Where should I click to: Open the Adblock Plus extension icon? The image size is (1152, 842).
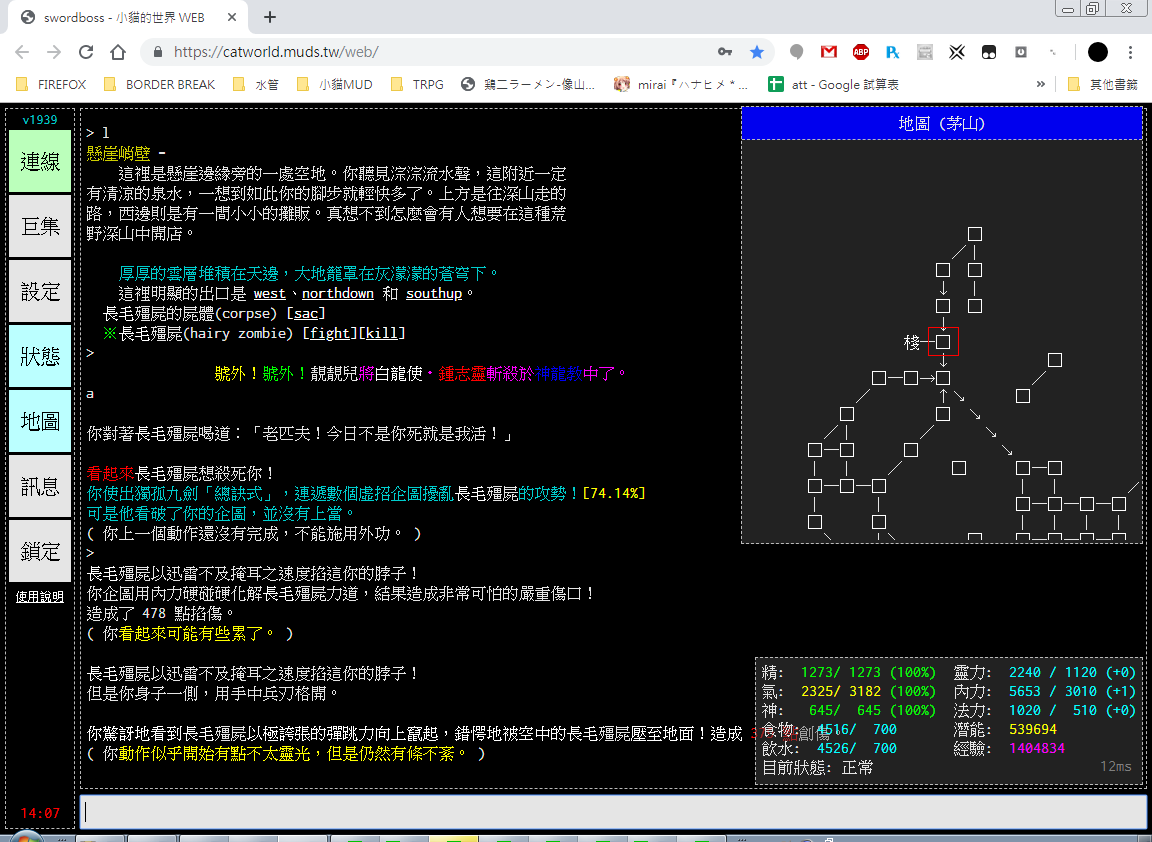click(x=861, y=52)
